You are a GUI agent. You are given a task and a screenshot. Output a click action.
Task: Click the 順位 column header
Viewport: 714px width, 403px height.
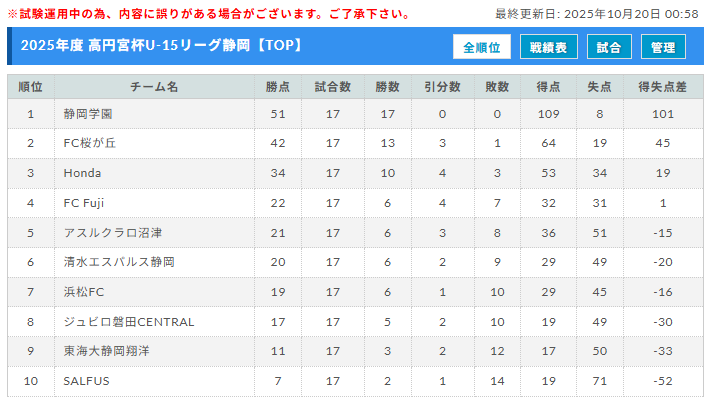coord(31,87)
